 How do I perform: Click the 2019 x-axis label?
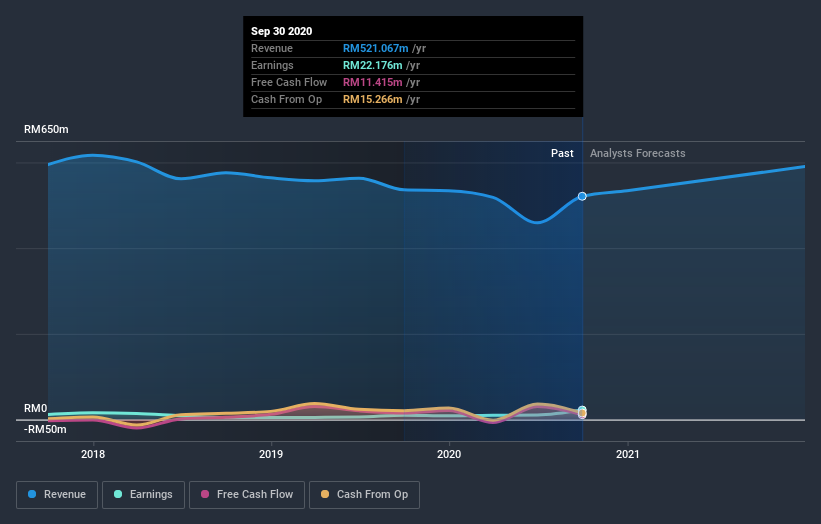pyautogui.click(x=271, y=454)
